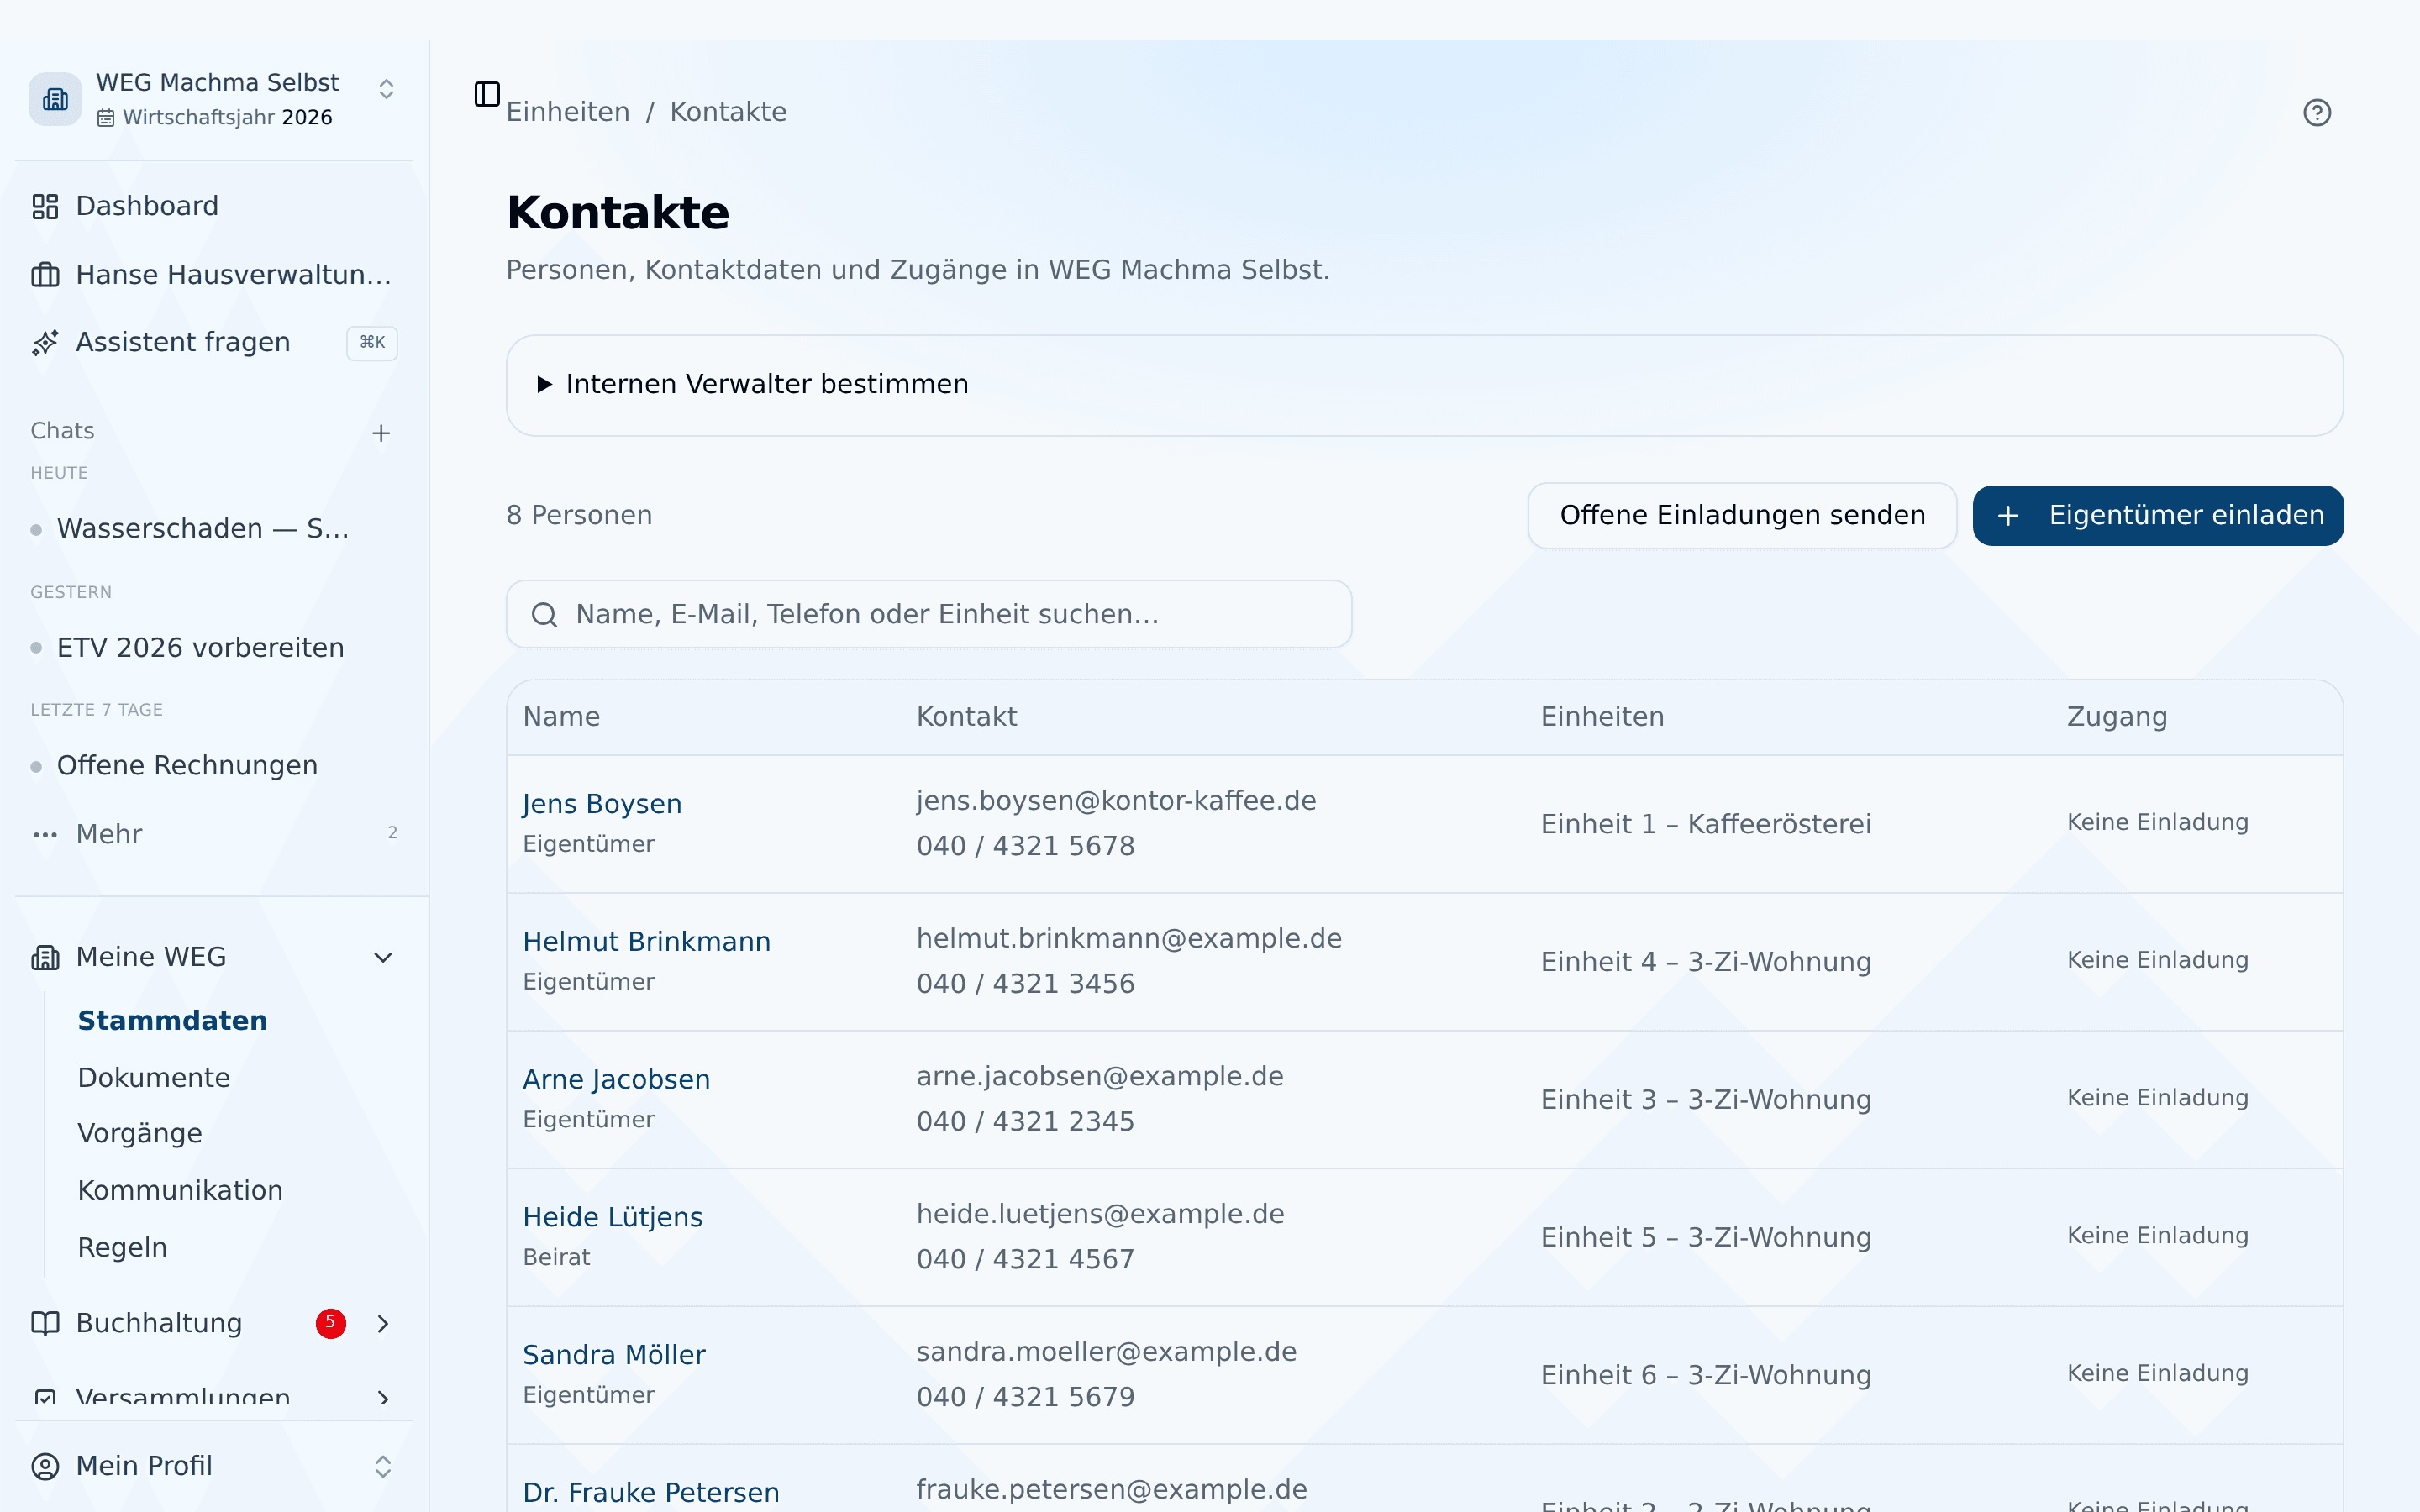Image resolution: width=2420 pixels, height=1512 pixels.
Task: Click arne.jacobsen@example.de email
Action: 1099,1076
